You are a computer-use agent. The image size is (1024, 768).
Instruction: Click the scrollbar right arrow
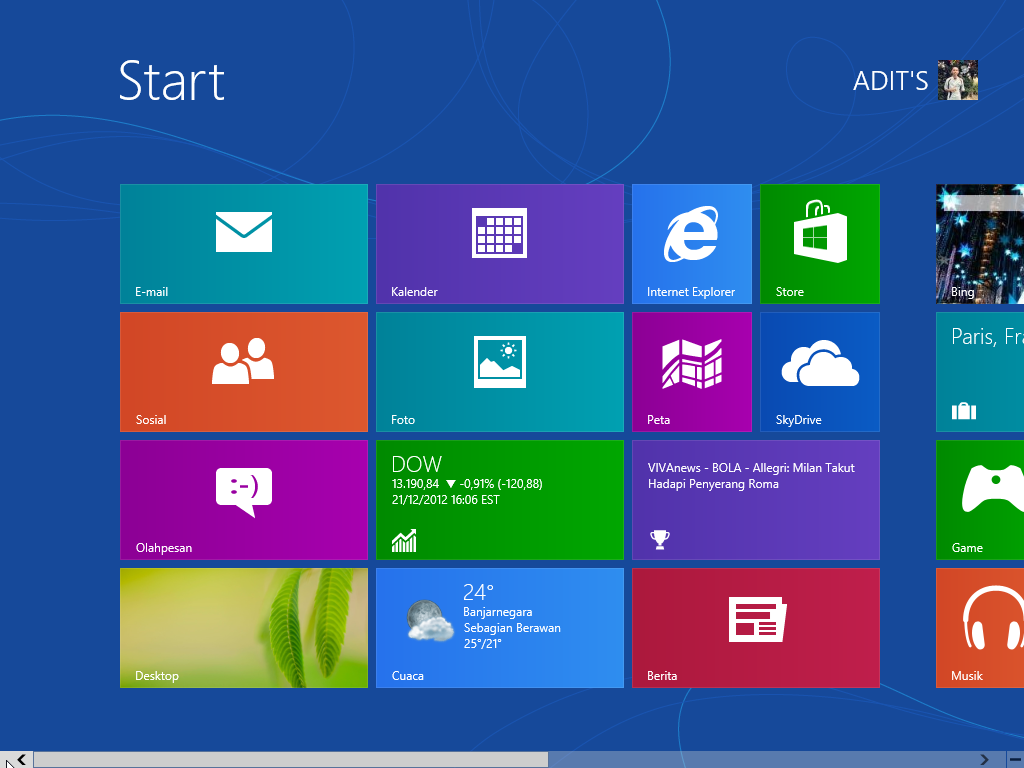click(984, 760)
